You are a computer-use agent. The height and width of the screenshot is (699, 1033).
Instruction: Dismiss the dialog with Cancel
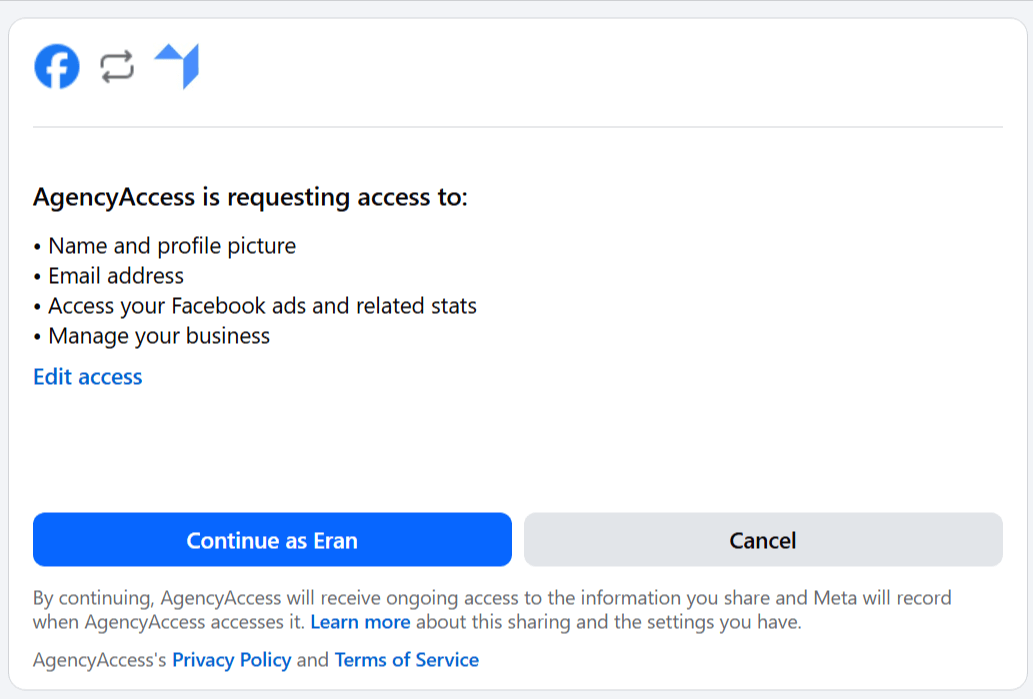pos(762,539)
